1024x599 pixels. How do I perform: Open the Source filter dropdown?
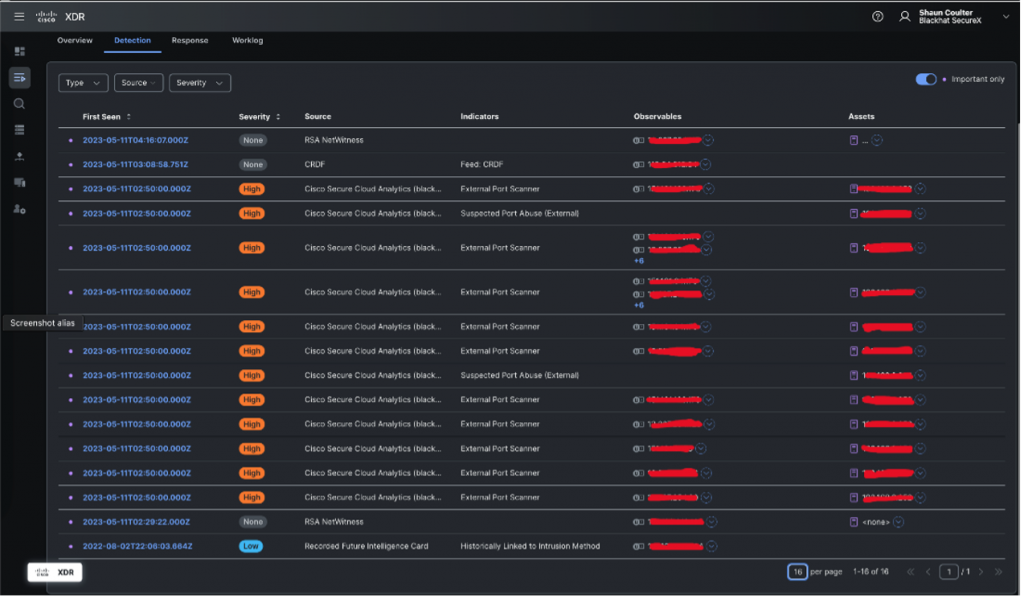[138, 83]
